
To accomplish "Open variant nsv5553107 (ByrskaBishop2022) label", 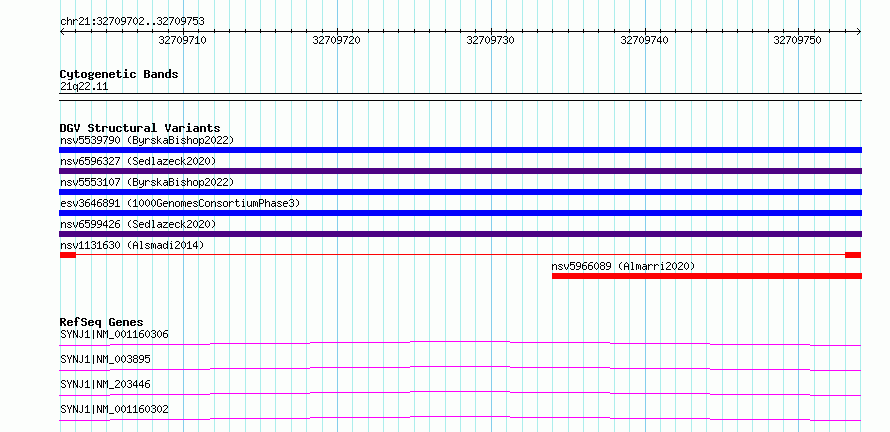I will (147, 182).
